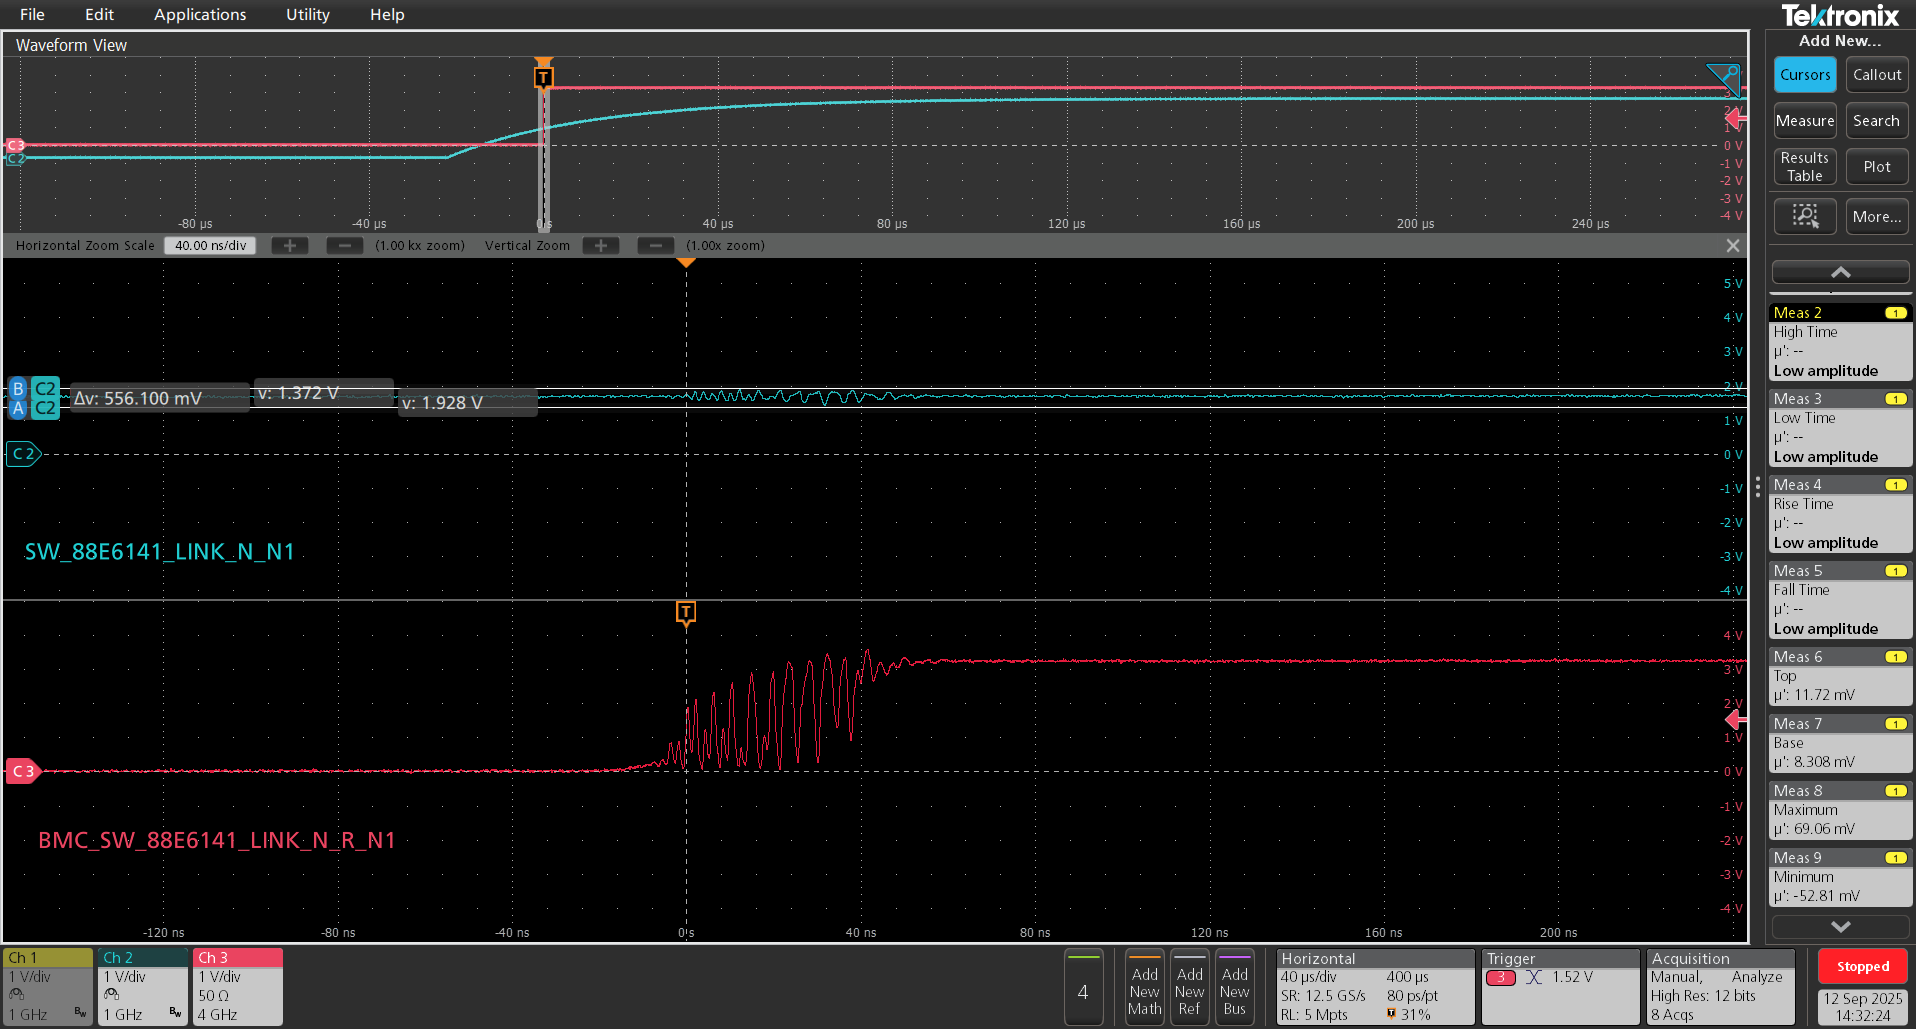Open the Help menu
The height and width of the screenshot is (1029, 1916).
click(x=387, y=14)
